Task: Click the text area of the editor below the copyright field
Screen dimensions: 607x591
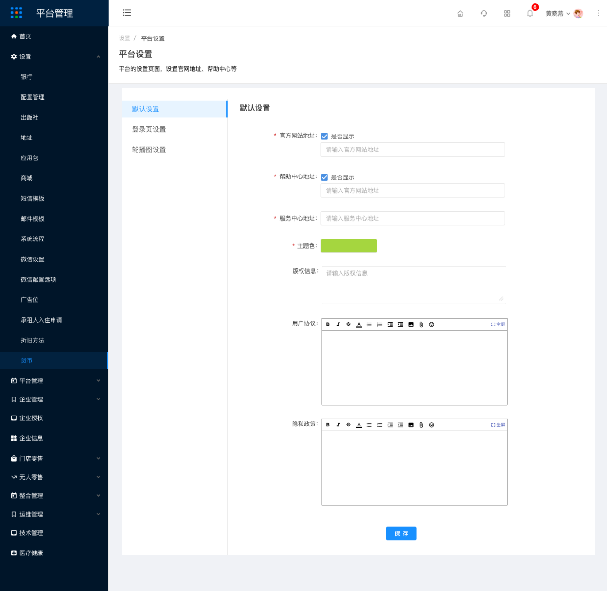Action: (414, 368)
